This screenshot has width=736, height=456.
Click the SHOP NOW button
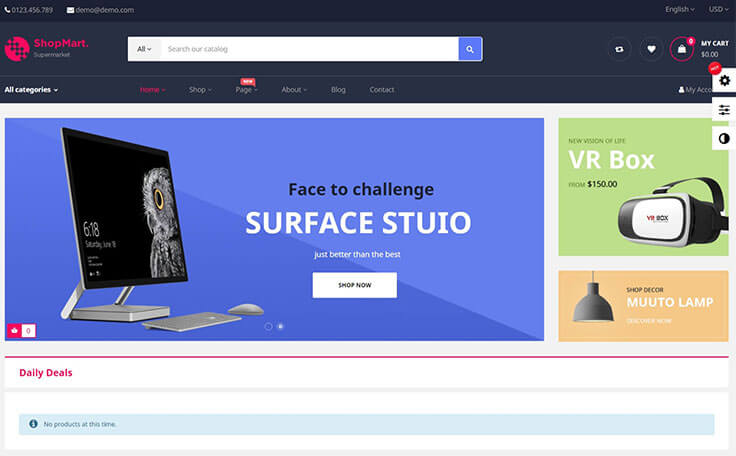coord(354,285)
